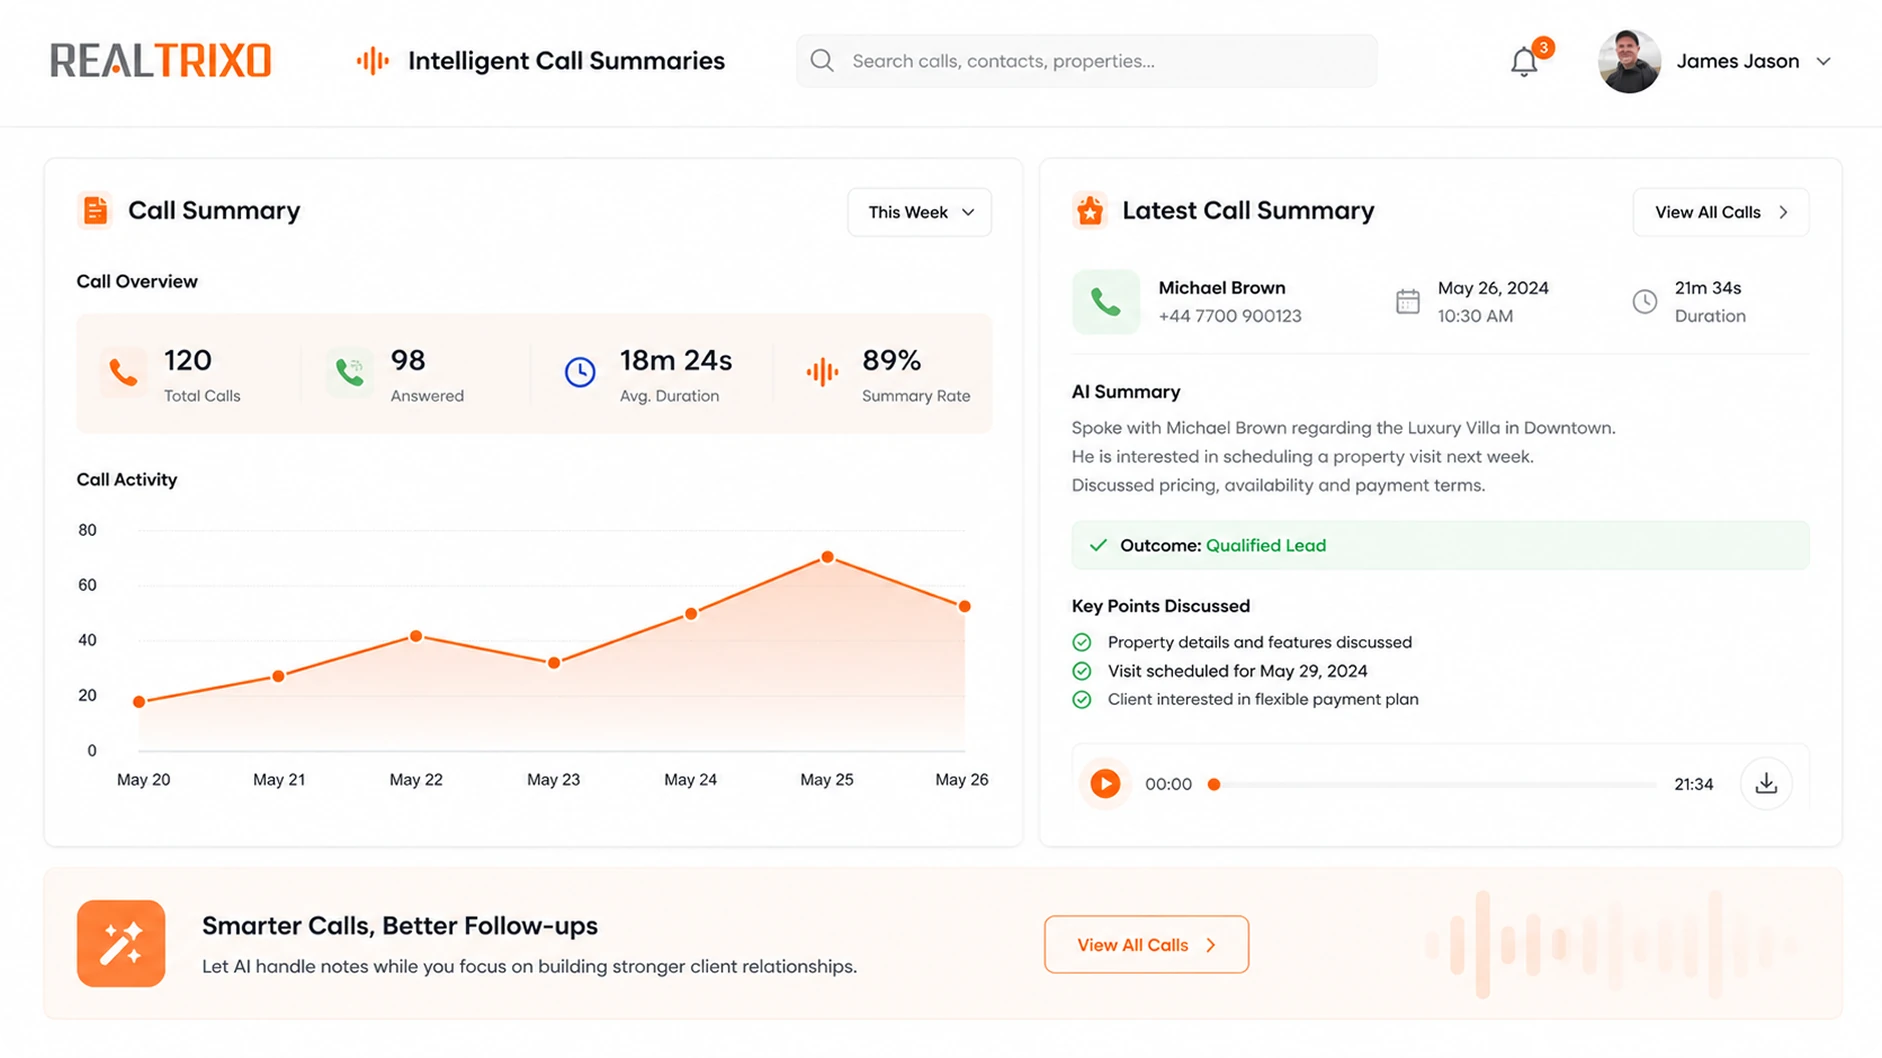Click the search magnifier icon
The height and width of the screenshot is (1058, 1882).
(822, 61)
